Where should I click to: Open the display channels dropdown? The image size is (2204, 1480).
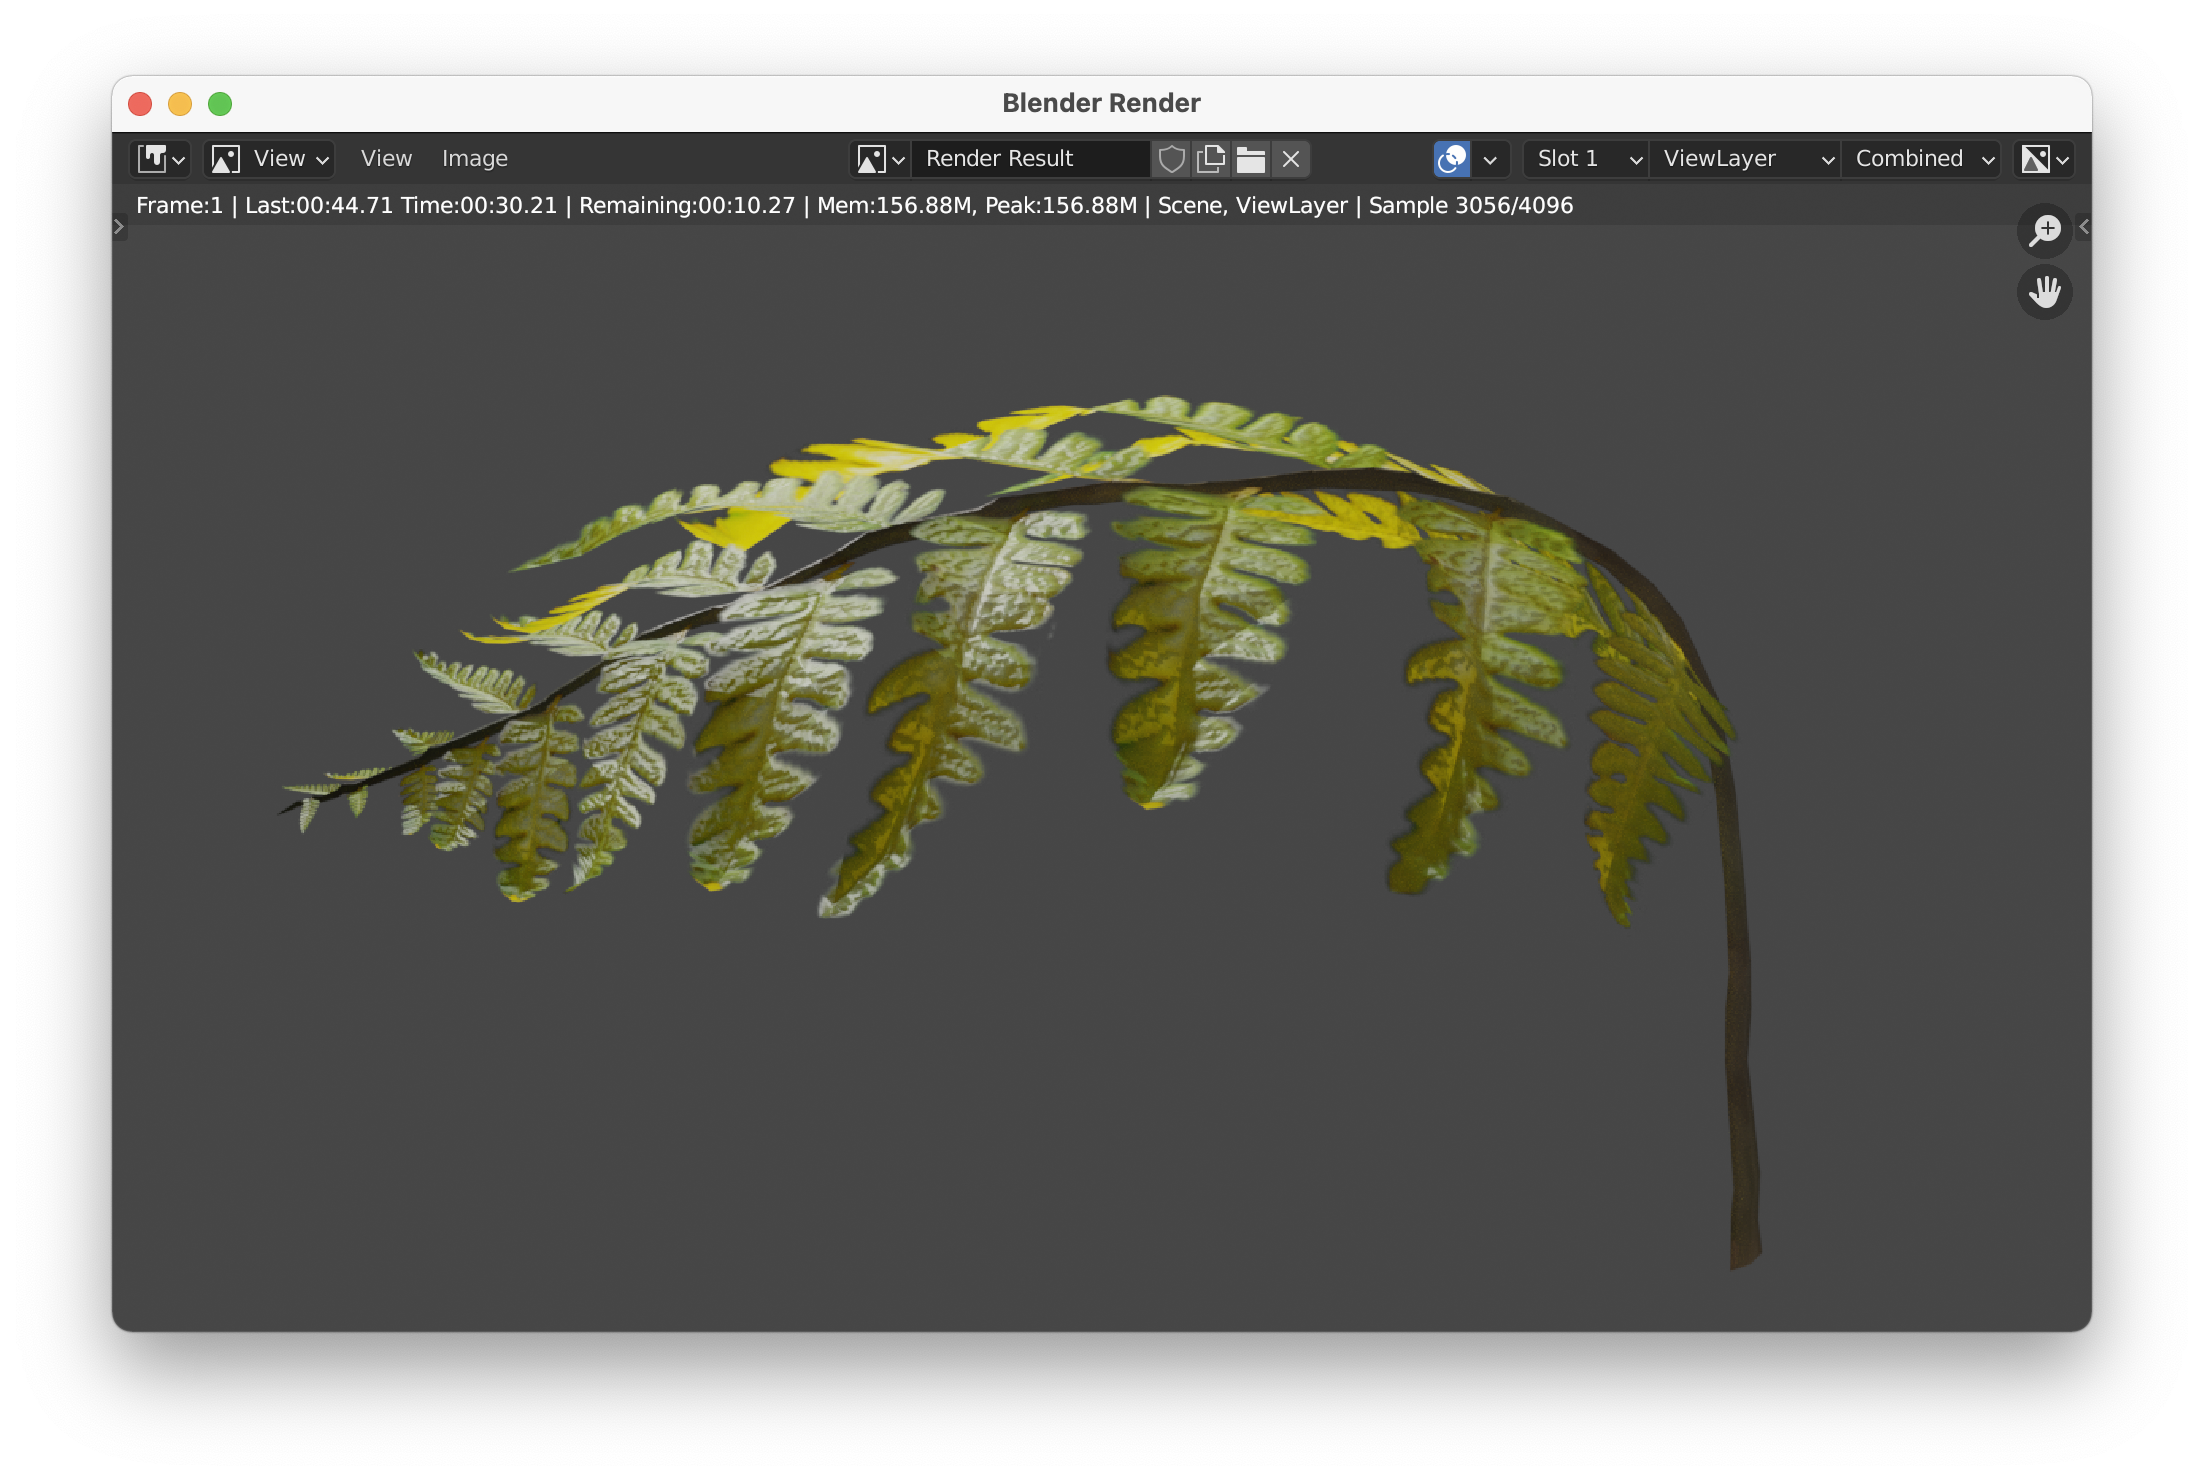coord(2044,159)
